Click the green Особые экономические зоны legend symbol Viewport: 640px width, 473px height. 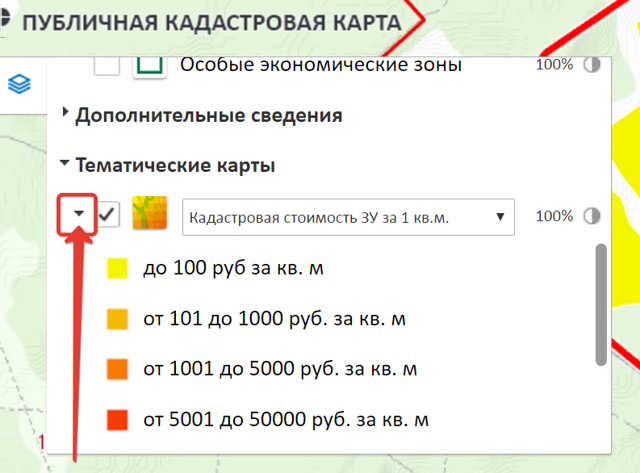[x=150, y=66]
